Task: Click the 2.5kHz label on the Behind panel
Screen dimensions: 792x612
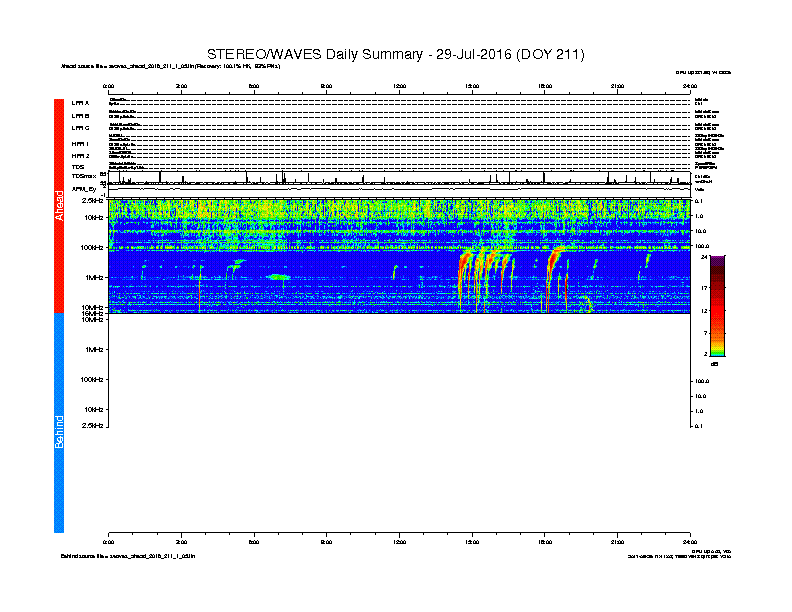Action: click(92, 425)
